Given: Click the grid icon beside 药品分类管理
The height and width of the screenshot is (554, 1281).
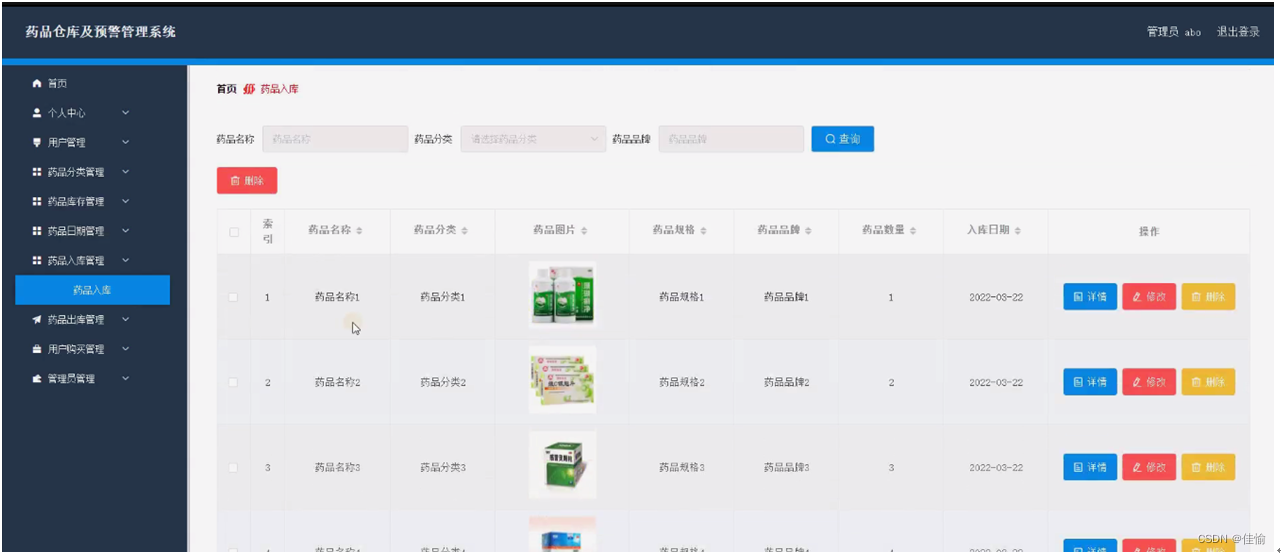Looking at the screenshot, I should pyautogui.click(x=37, y=172).
